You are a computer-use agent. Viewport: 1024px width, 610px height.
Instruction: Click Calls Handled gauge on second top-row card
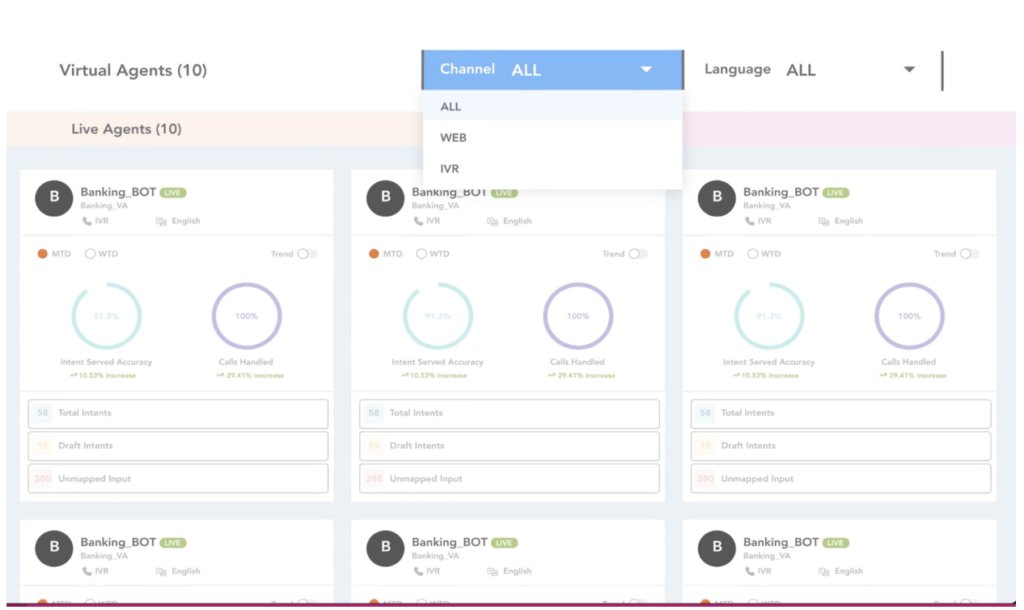click(x=578, y=316)
